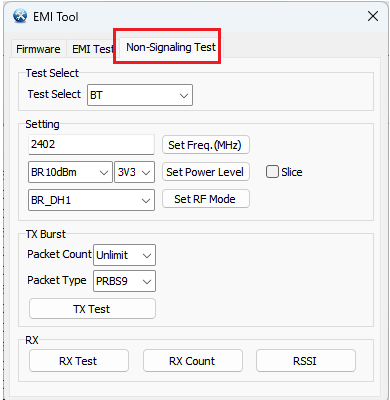Open the Test Select BT dropdown

click(x=140, y=95)
